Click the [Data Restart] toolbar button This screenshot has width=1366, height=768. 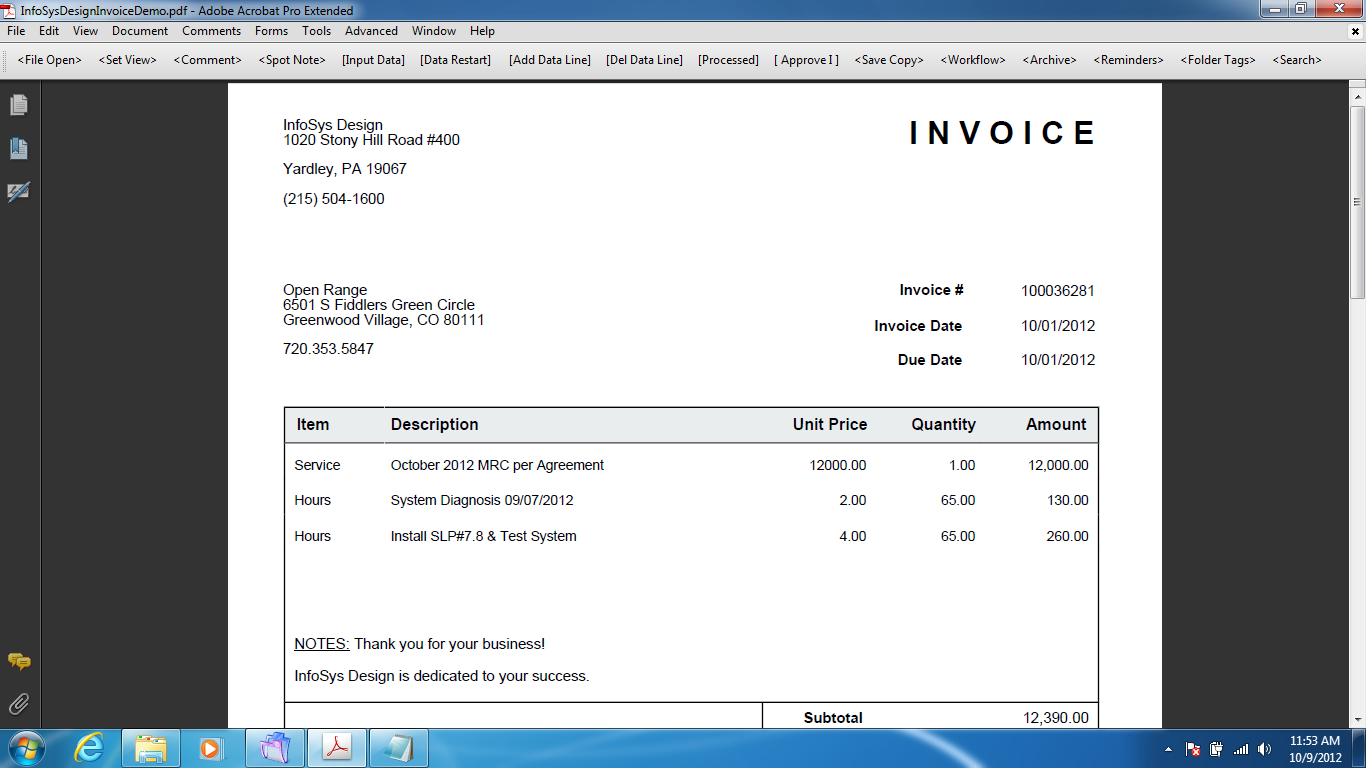456,60
